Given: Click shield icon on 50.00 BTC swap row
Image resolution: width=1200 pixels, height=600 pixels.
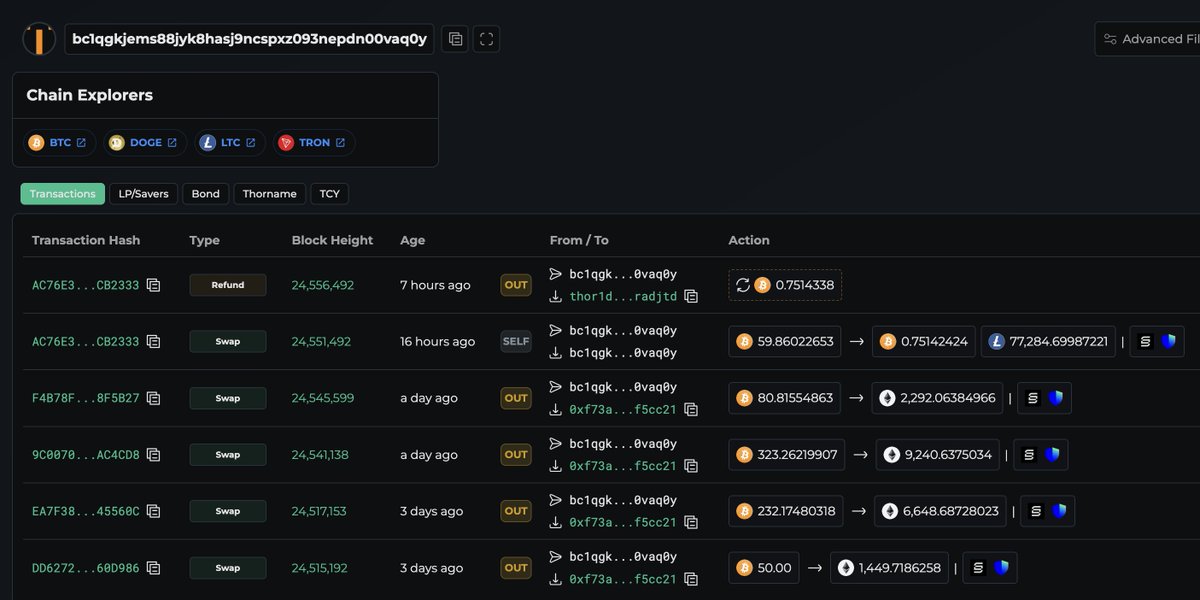Looking at the screenshot, I should 1001,568.
